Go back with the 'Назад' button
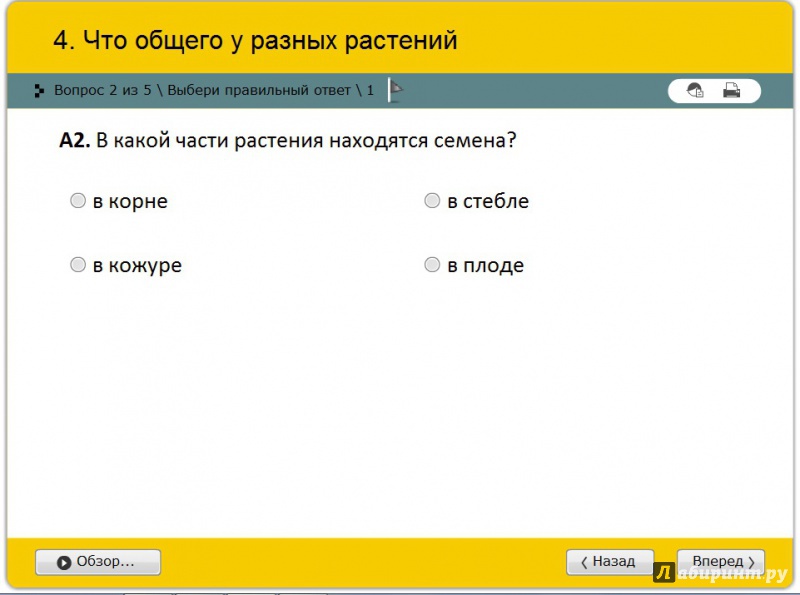800x595 pixels. click(x=610, y=562)
